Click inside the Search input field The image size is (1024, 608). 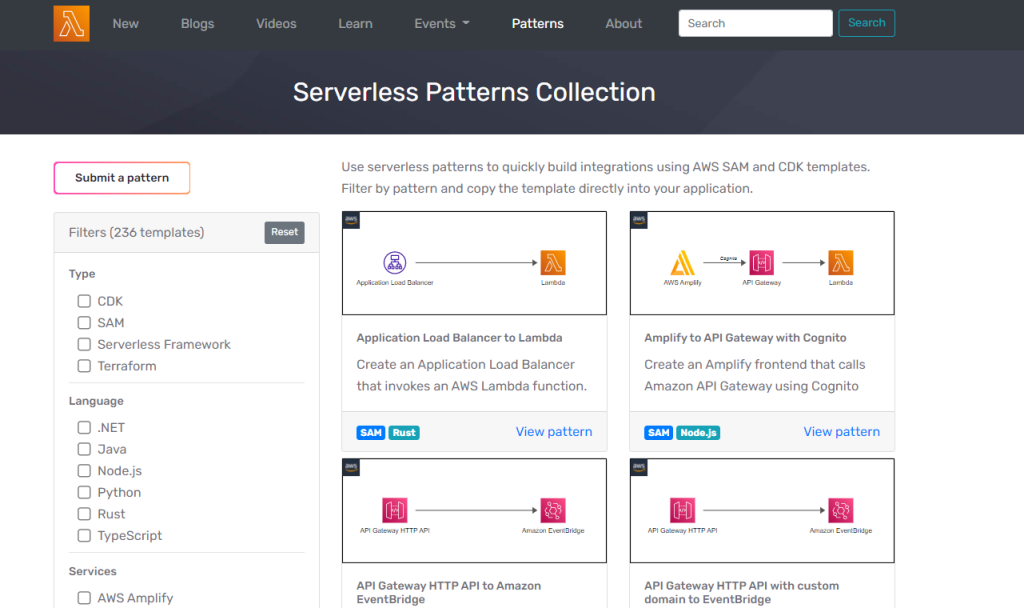pyautogui.click(x=755, y=22)
